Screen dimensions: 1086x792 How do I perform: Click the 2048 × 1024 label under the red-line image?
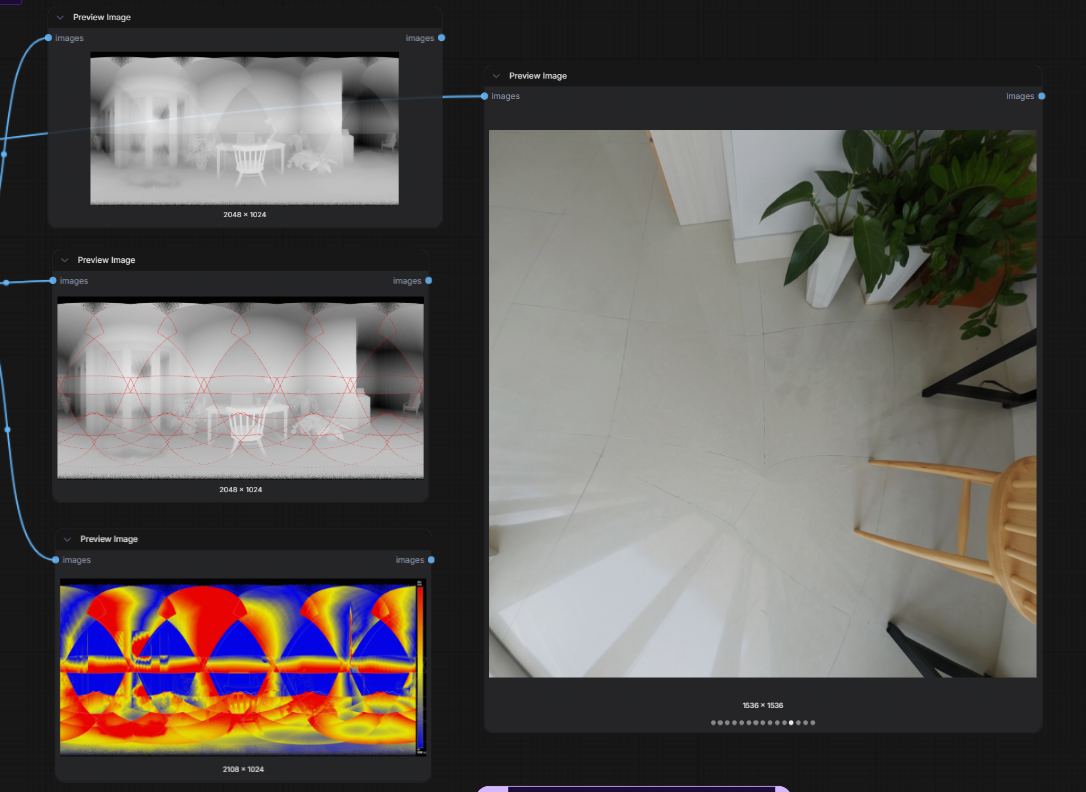click(240, 489)
